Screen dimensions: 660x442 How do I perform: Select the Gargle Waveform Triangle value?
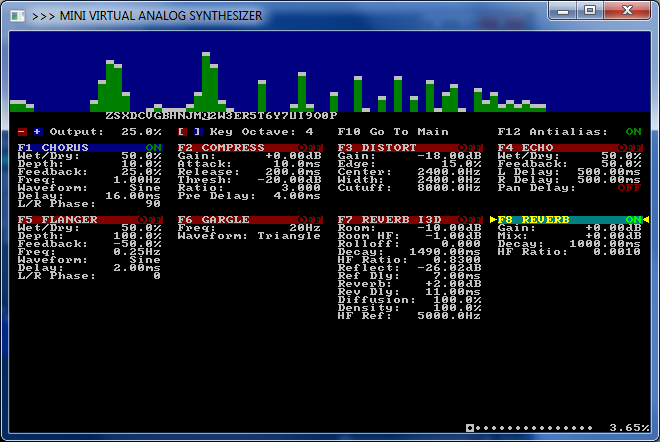pyautogui.click(x=285, y=235)
